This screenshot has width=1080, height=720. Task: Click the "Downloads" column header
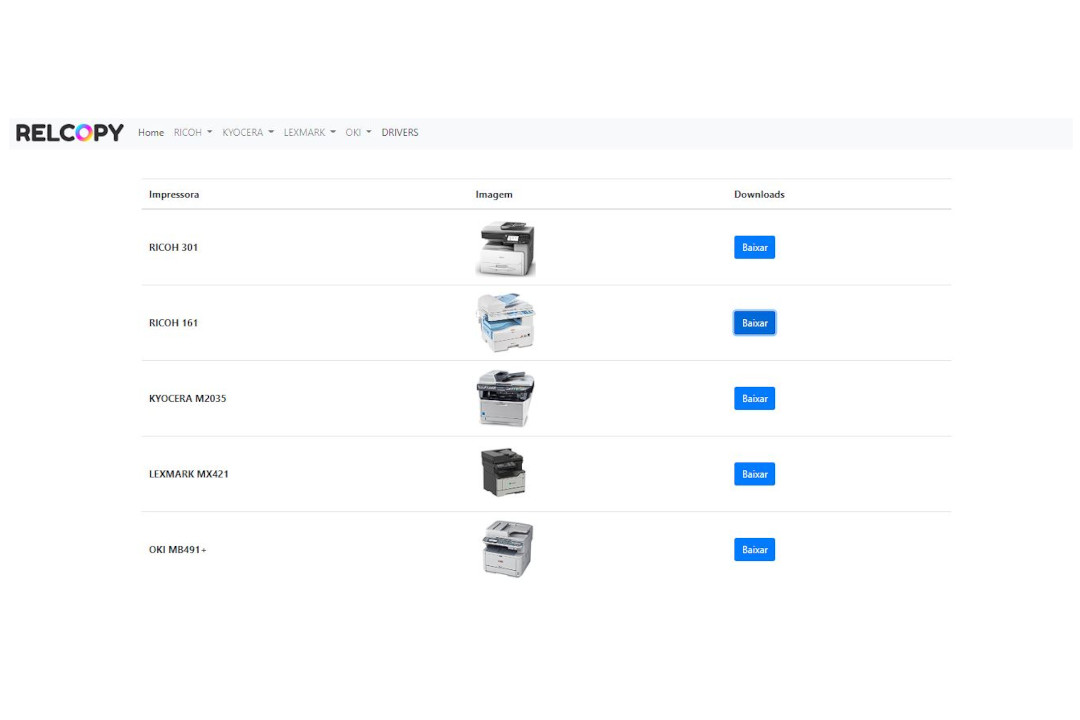pos(759,194)
